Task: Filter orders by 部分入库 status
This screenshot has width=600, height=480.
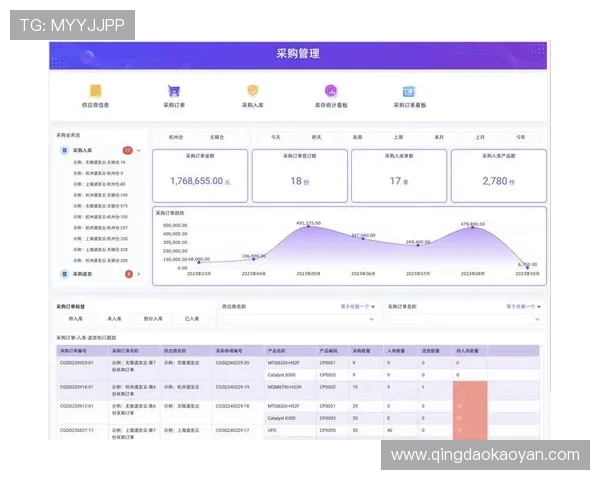Action: coord(153,318)
